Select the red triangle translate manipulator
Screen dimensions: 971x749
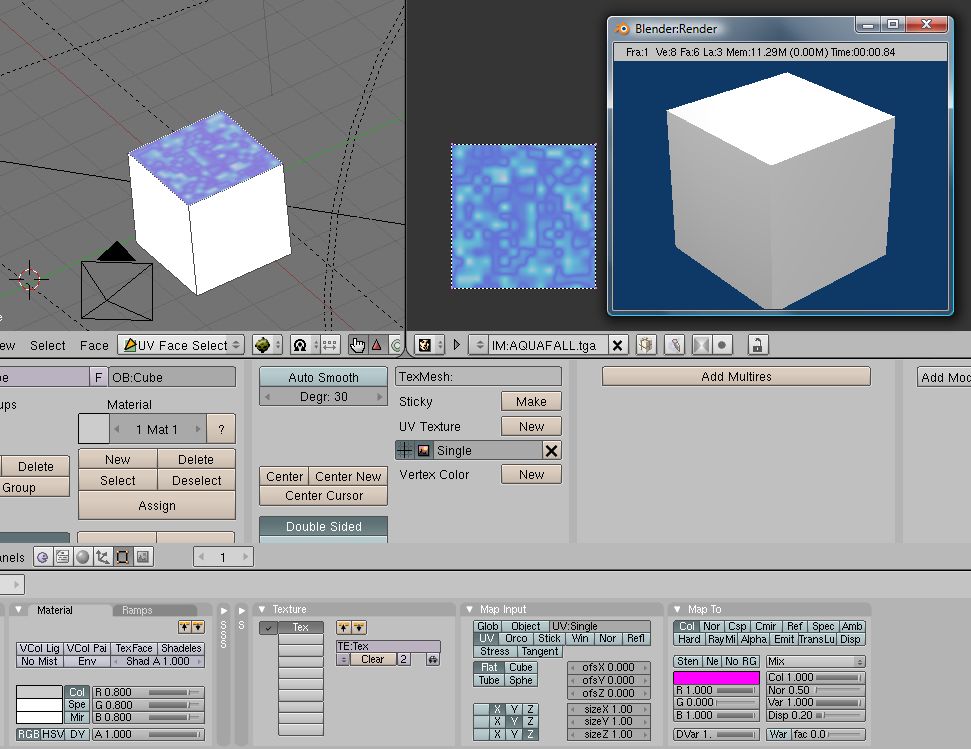point(377,345)
